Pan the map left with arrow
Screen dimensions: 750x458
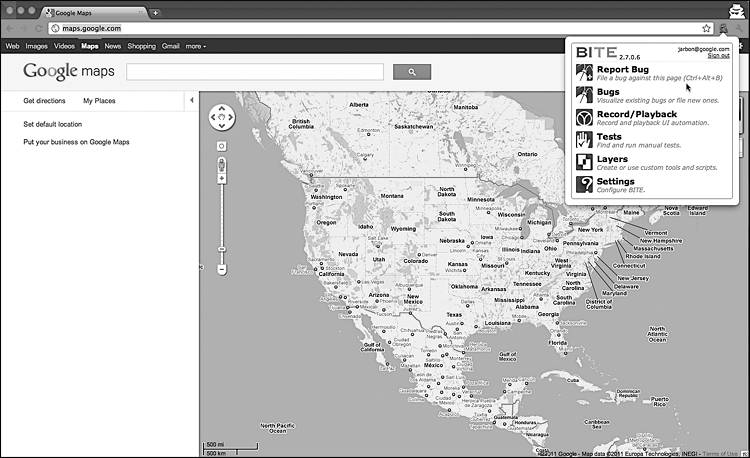[x=213, y=117]
